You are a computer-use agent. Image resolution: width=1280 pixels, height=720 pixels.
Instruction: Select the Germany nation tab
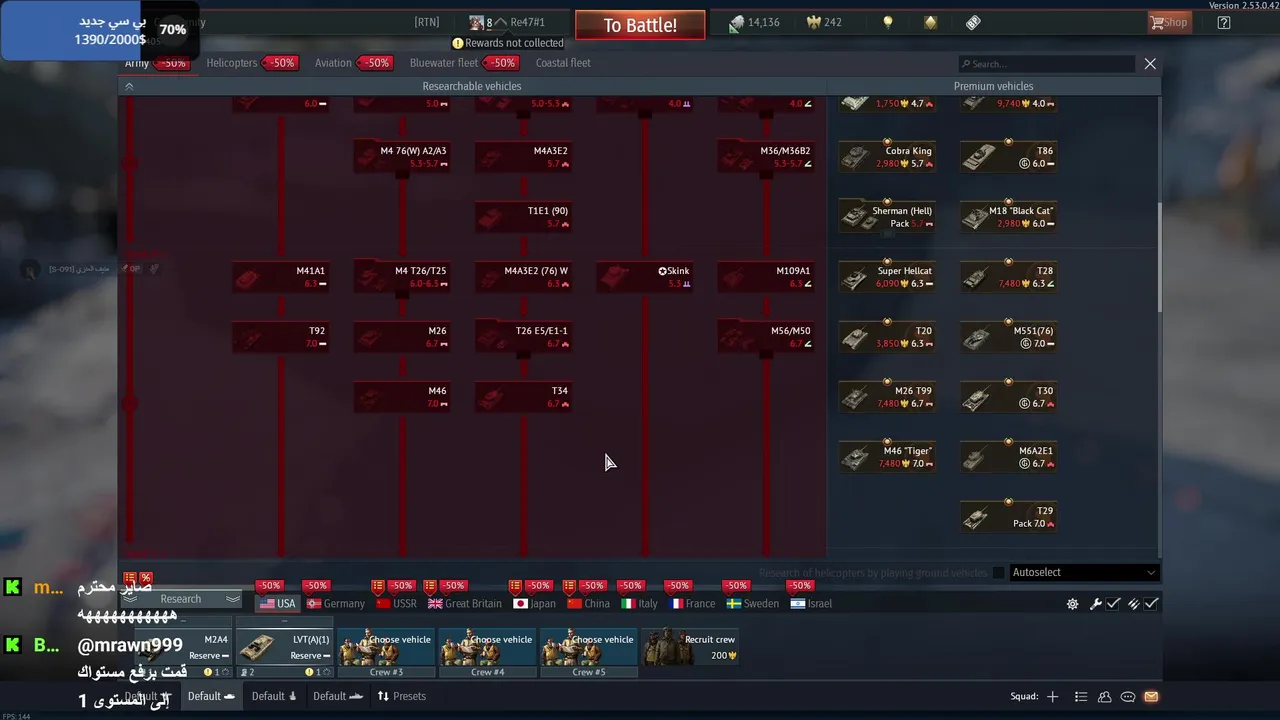coord(336,604)
